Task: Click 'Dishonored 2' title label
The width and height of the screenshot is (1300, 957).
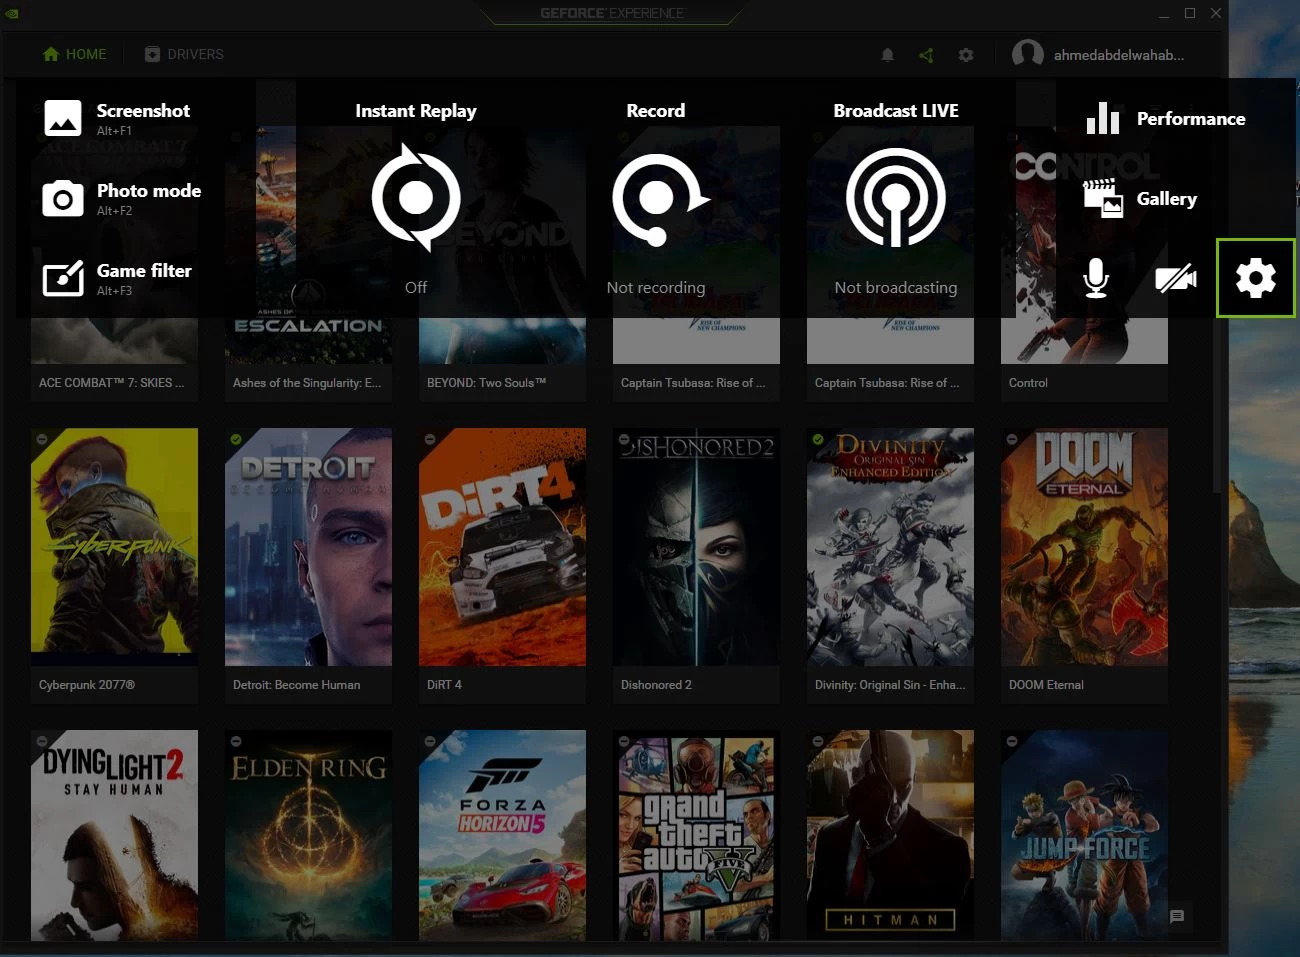Action: click(x=656, y=685)
